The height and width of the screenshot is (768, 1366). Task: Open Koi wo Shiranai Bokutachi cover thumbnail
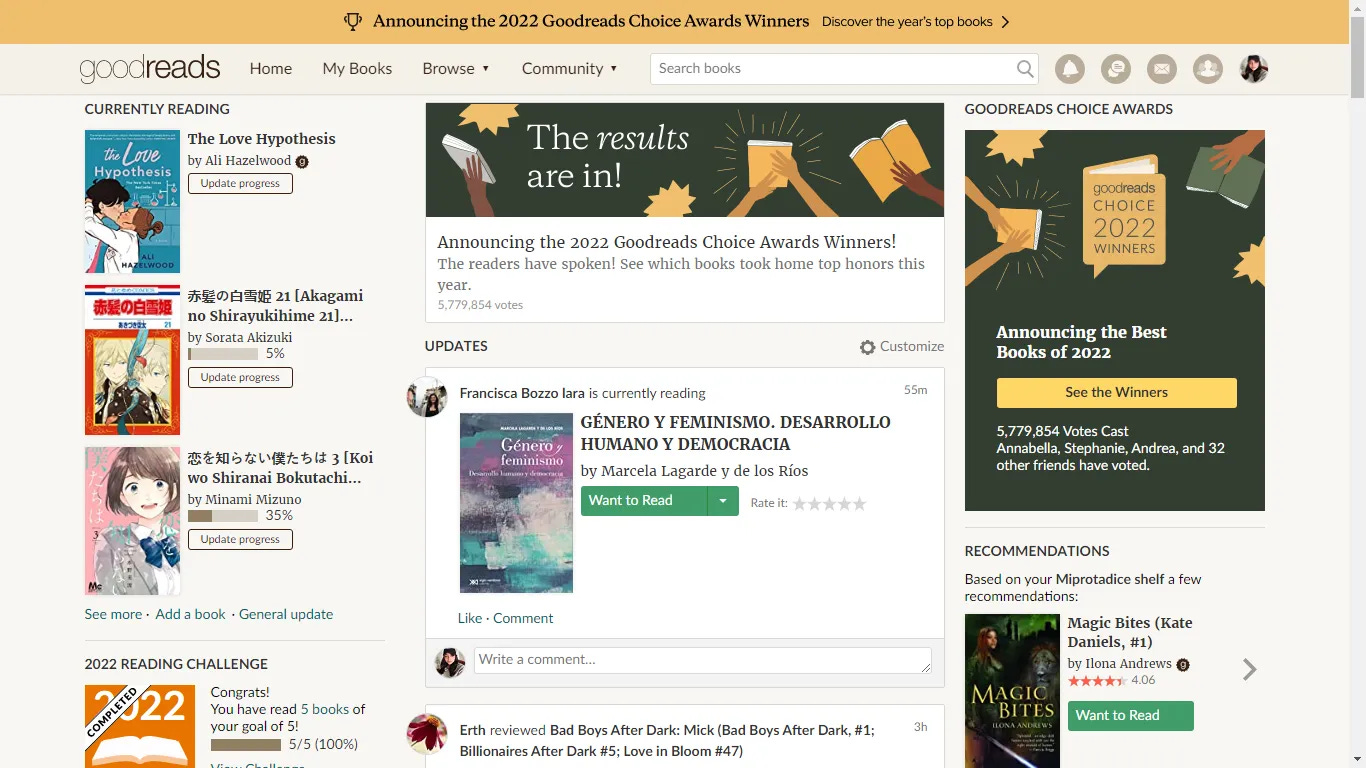click(x=132, y=521)
